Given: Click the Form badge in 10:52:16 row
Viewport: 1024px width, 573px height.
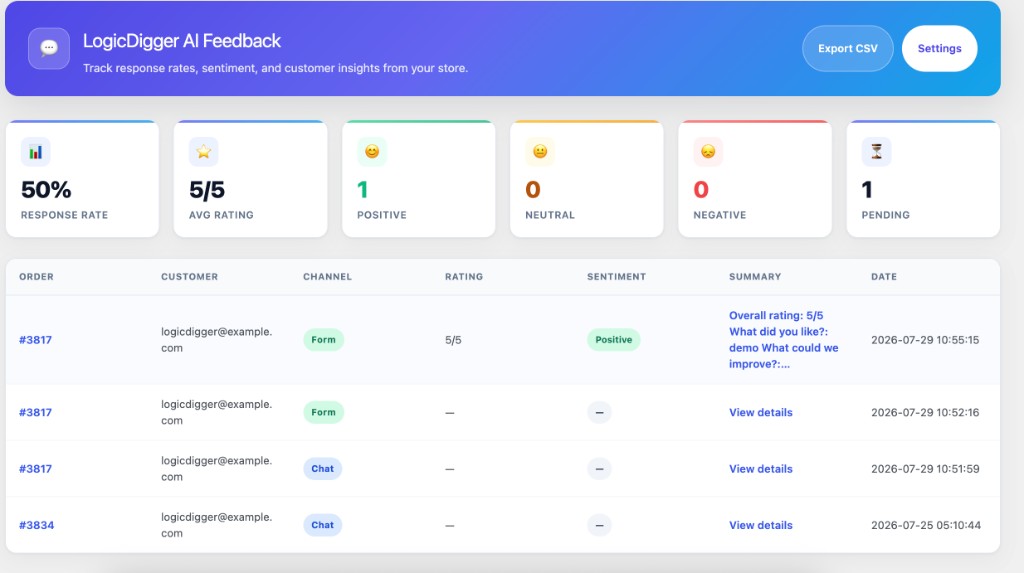Looking at the screenshot, I should [323, 412].
